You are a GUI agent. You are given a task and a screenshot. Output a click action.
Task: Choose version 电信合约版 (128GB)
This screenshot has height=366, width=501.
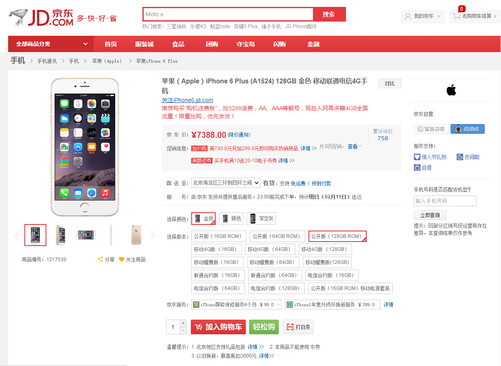pyautogui.click(x=276, y=288)
